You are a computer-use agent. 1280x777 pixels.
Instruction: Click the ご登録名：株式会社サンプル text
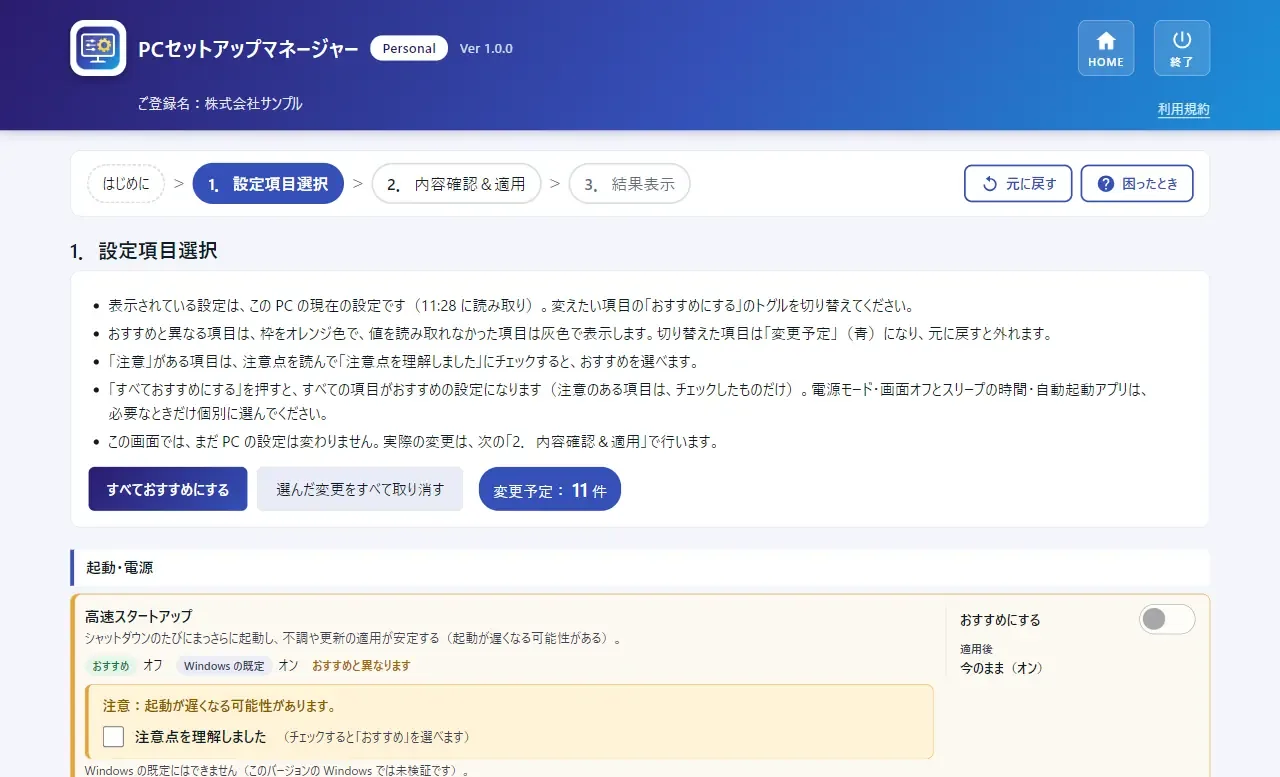[220, 104]
